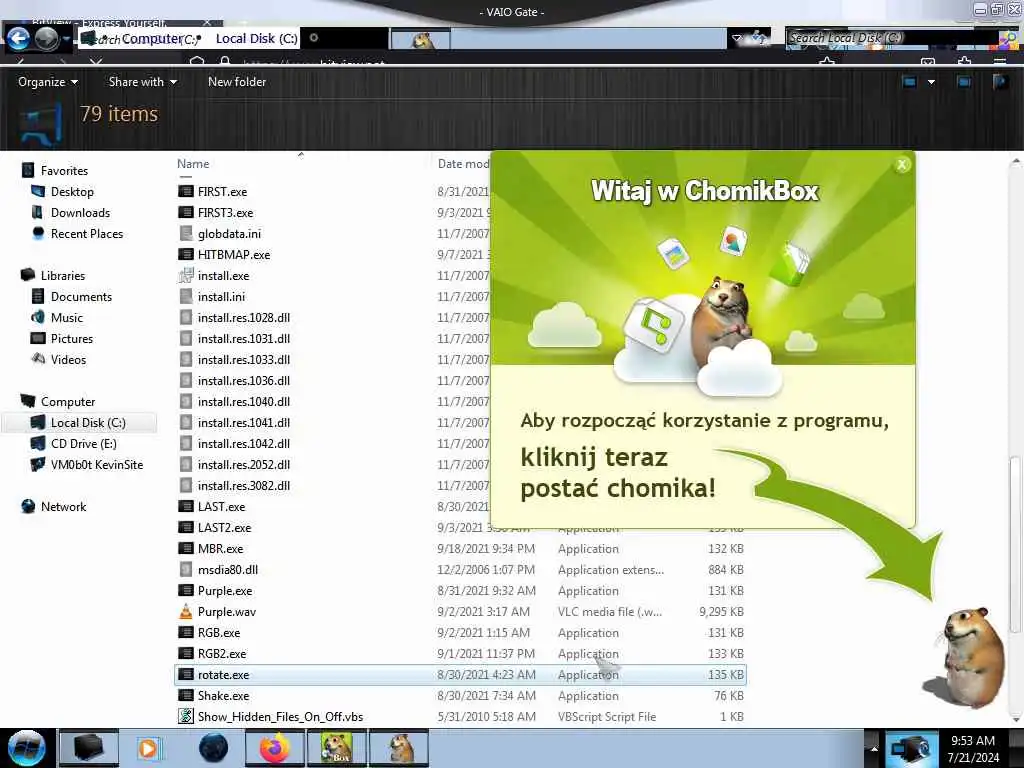The width and height of the screenshot is (1024, 768).
Task: Open the Share with dropdown menu
Action: pyautogui.click(x=142, y=82)
